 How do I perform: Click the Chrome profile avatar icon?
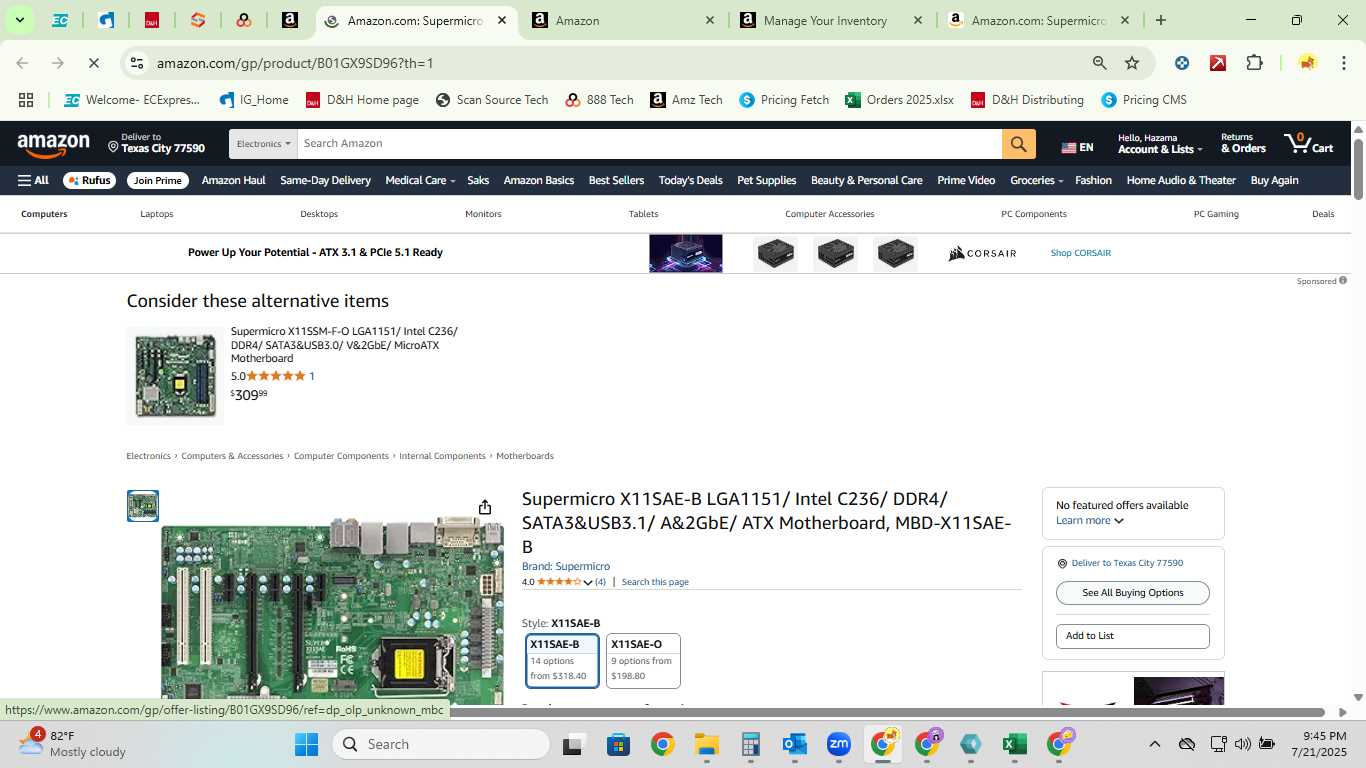pos(1306,63)
